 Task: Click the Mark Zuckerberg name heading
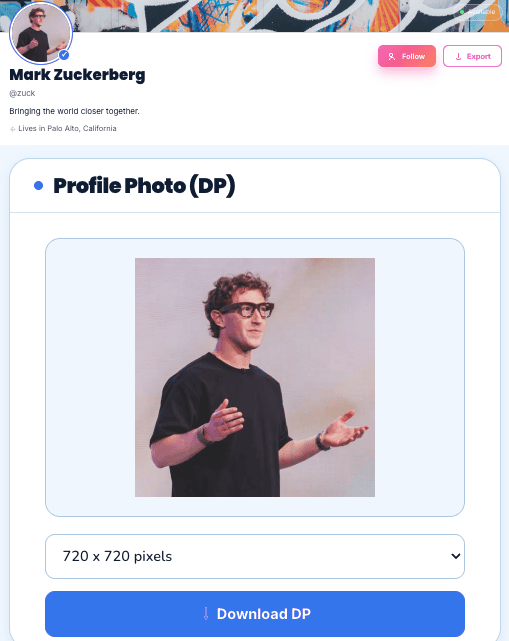(77, 75)
